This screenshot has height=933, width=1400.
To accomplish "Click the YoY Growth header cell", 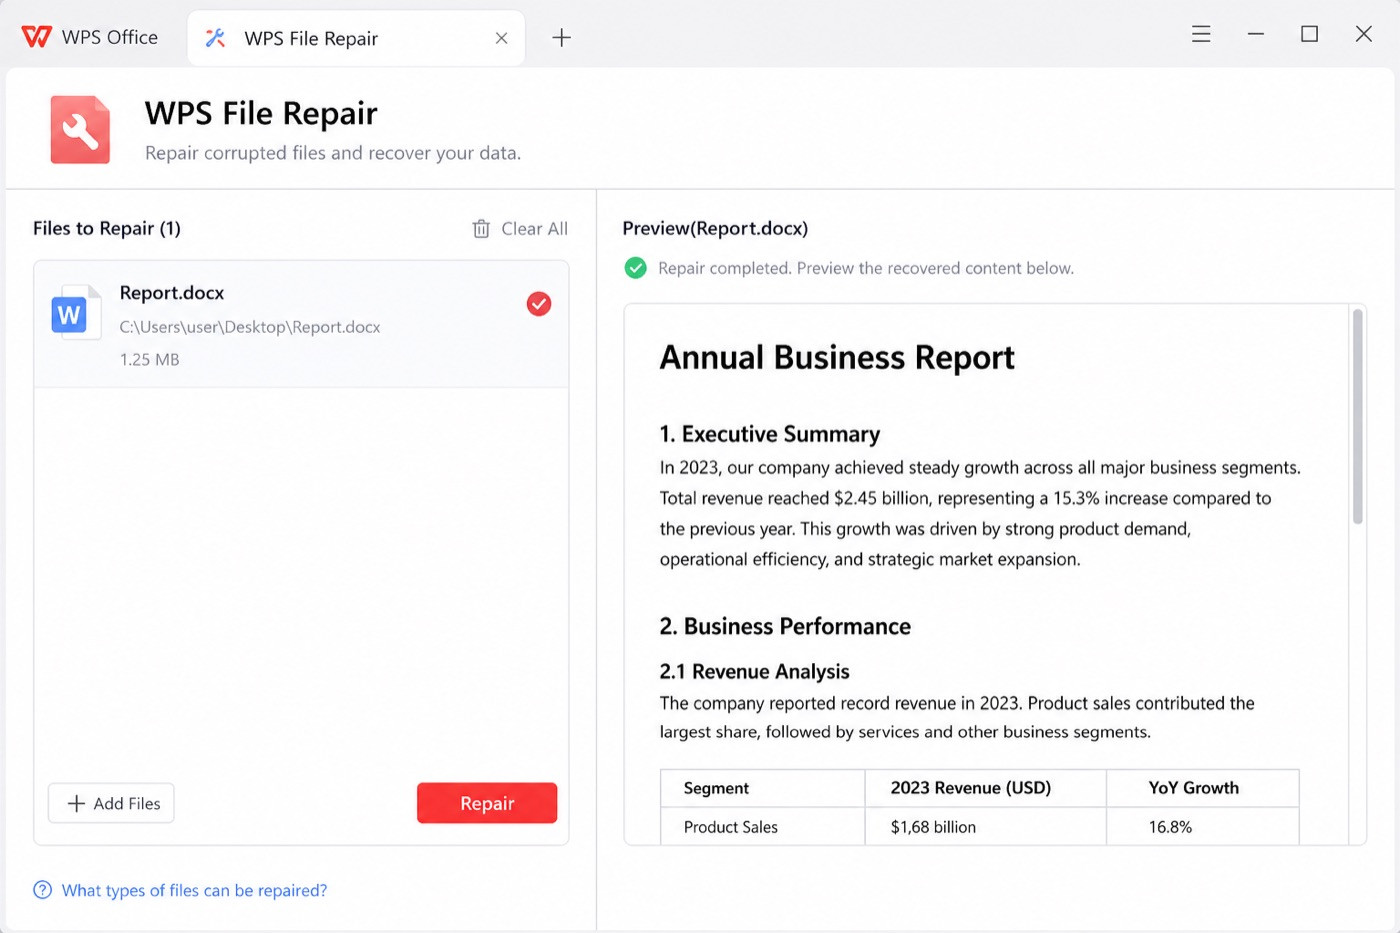I will click(1202, 788).
